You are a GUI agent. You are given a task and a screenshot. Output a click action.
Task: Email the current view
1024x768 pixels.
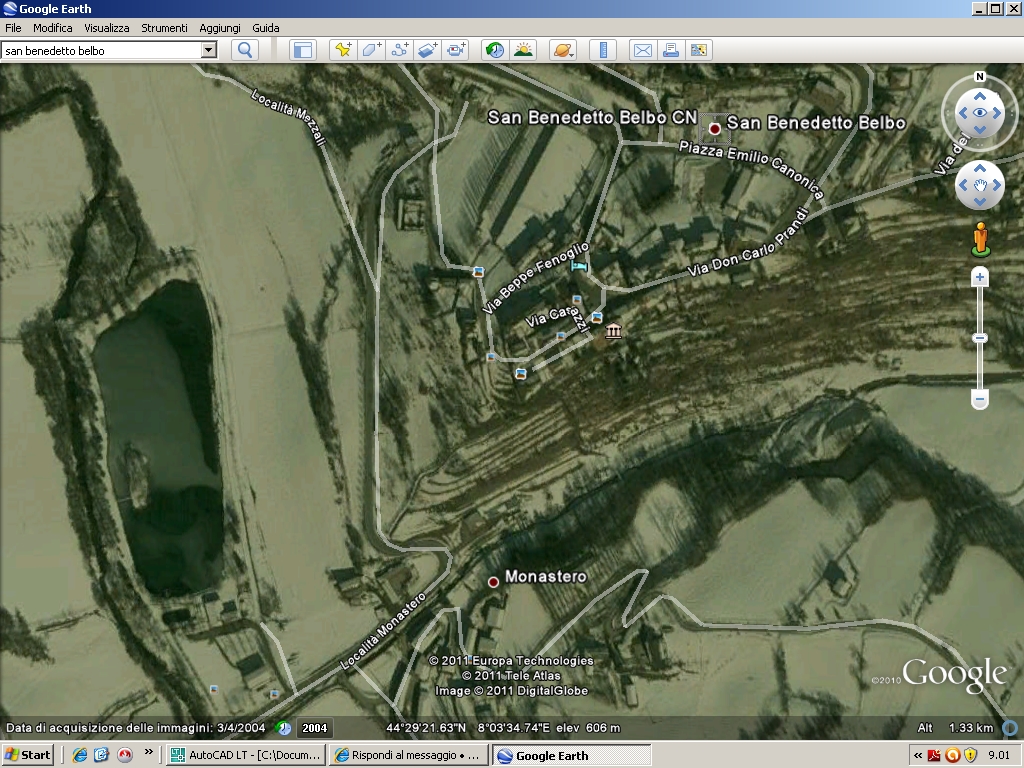click(642, 50)
